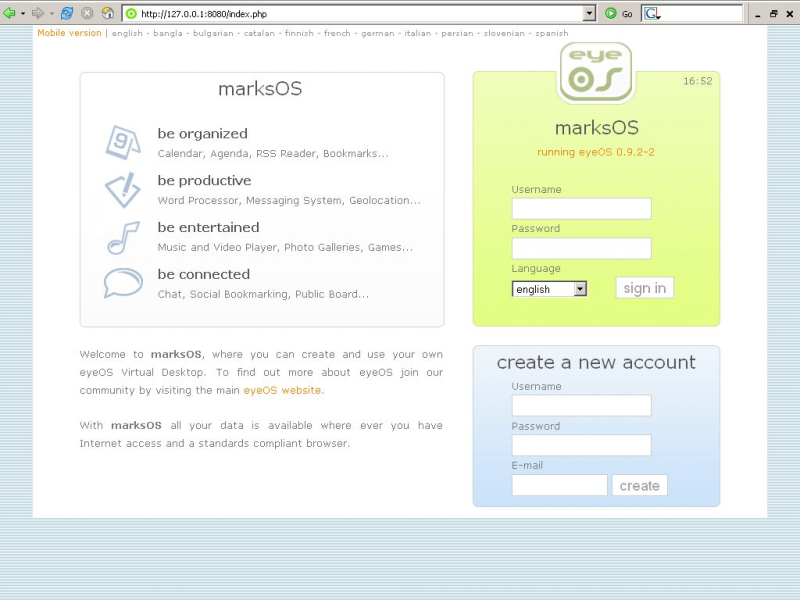Viewport: 800px width, 600px height.
Task: Switch the page language to bangla
Action: click(x=168, y=33)
